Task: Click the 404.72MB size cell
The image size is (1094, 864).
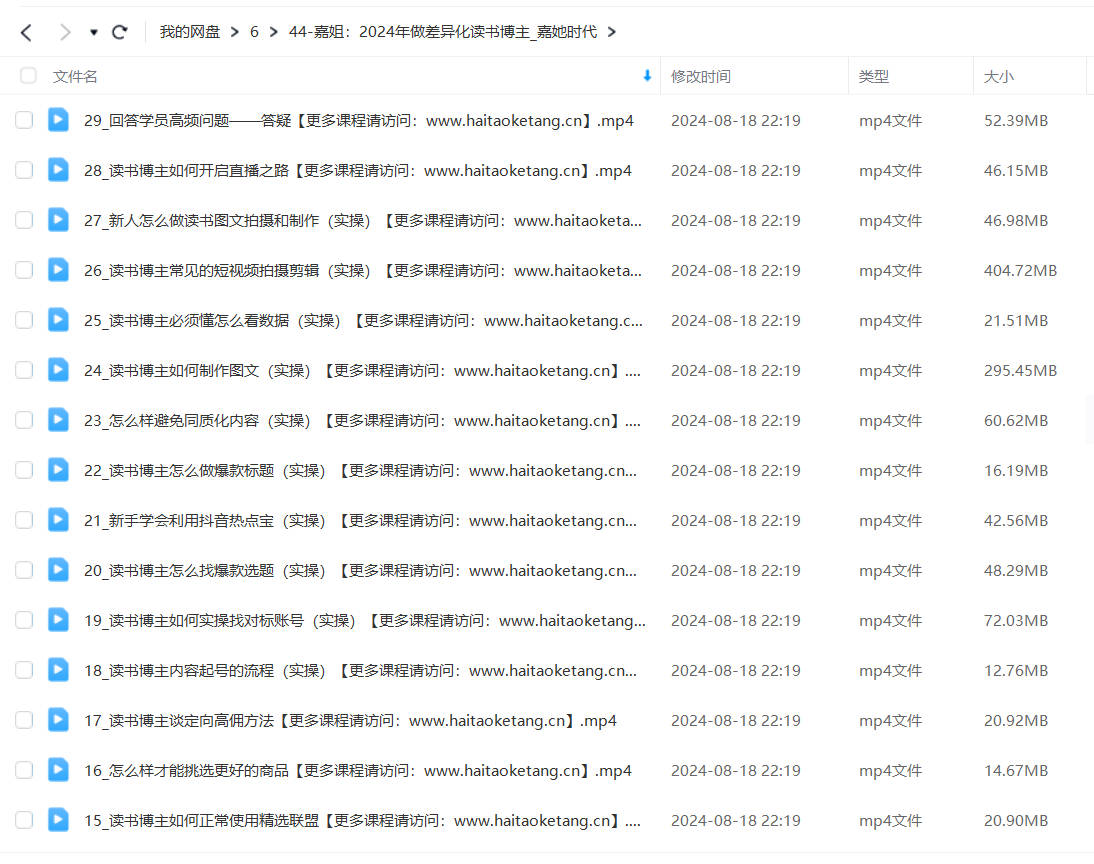Action: (x=1020, y=271)
